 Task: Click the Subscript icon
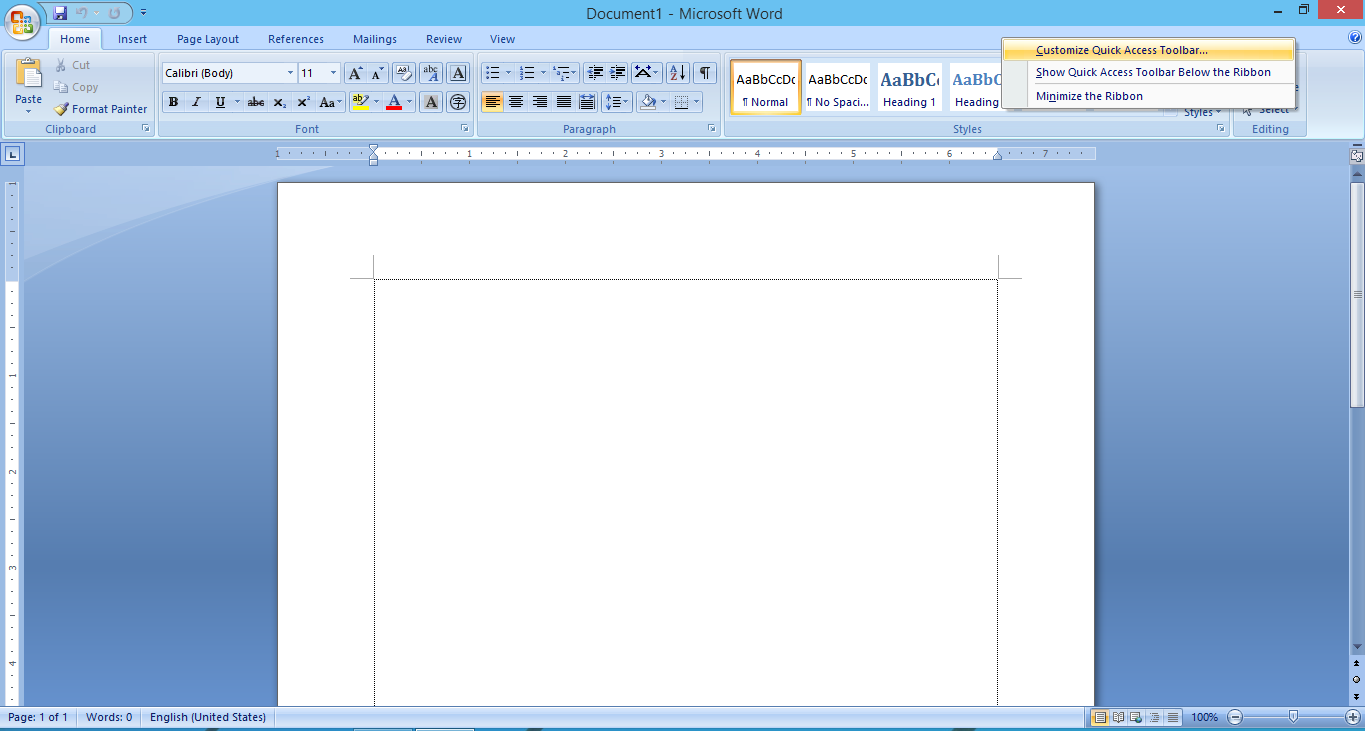[x=281, y=101]
